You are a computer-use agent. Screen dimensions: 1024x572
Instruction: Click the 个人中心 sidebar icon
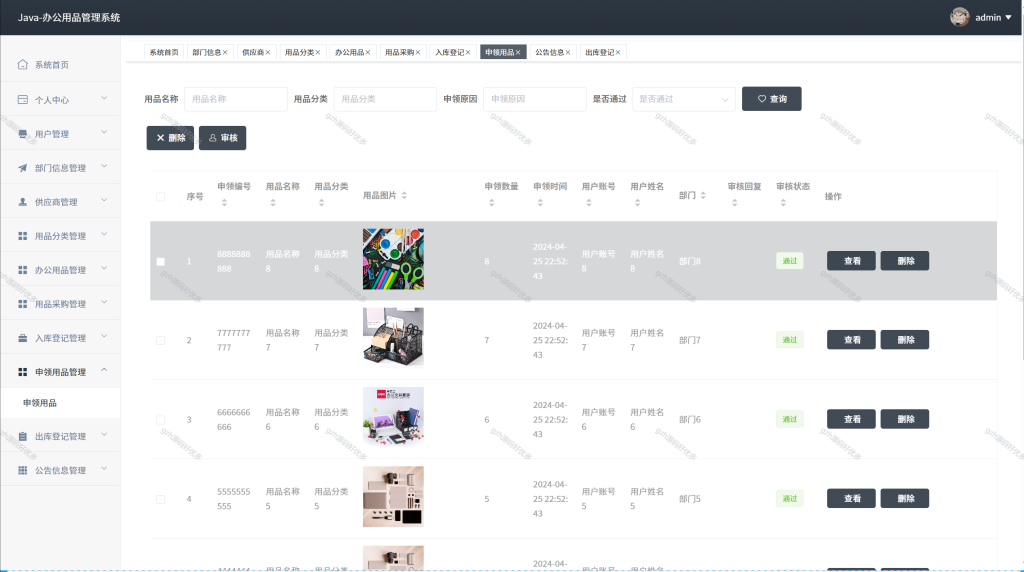pos(23,100)
